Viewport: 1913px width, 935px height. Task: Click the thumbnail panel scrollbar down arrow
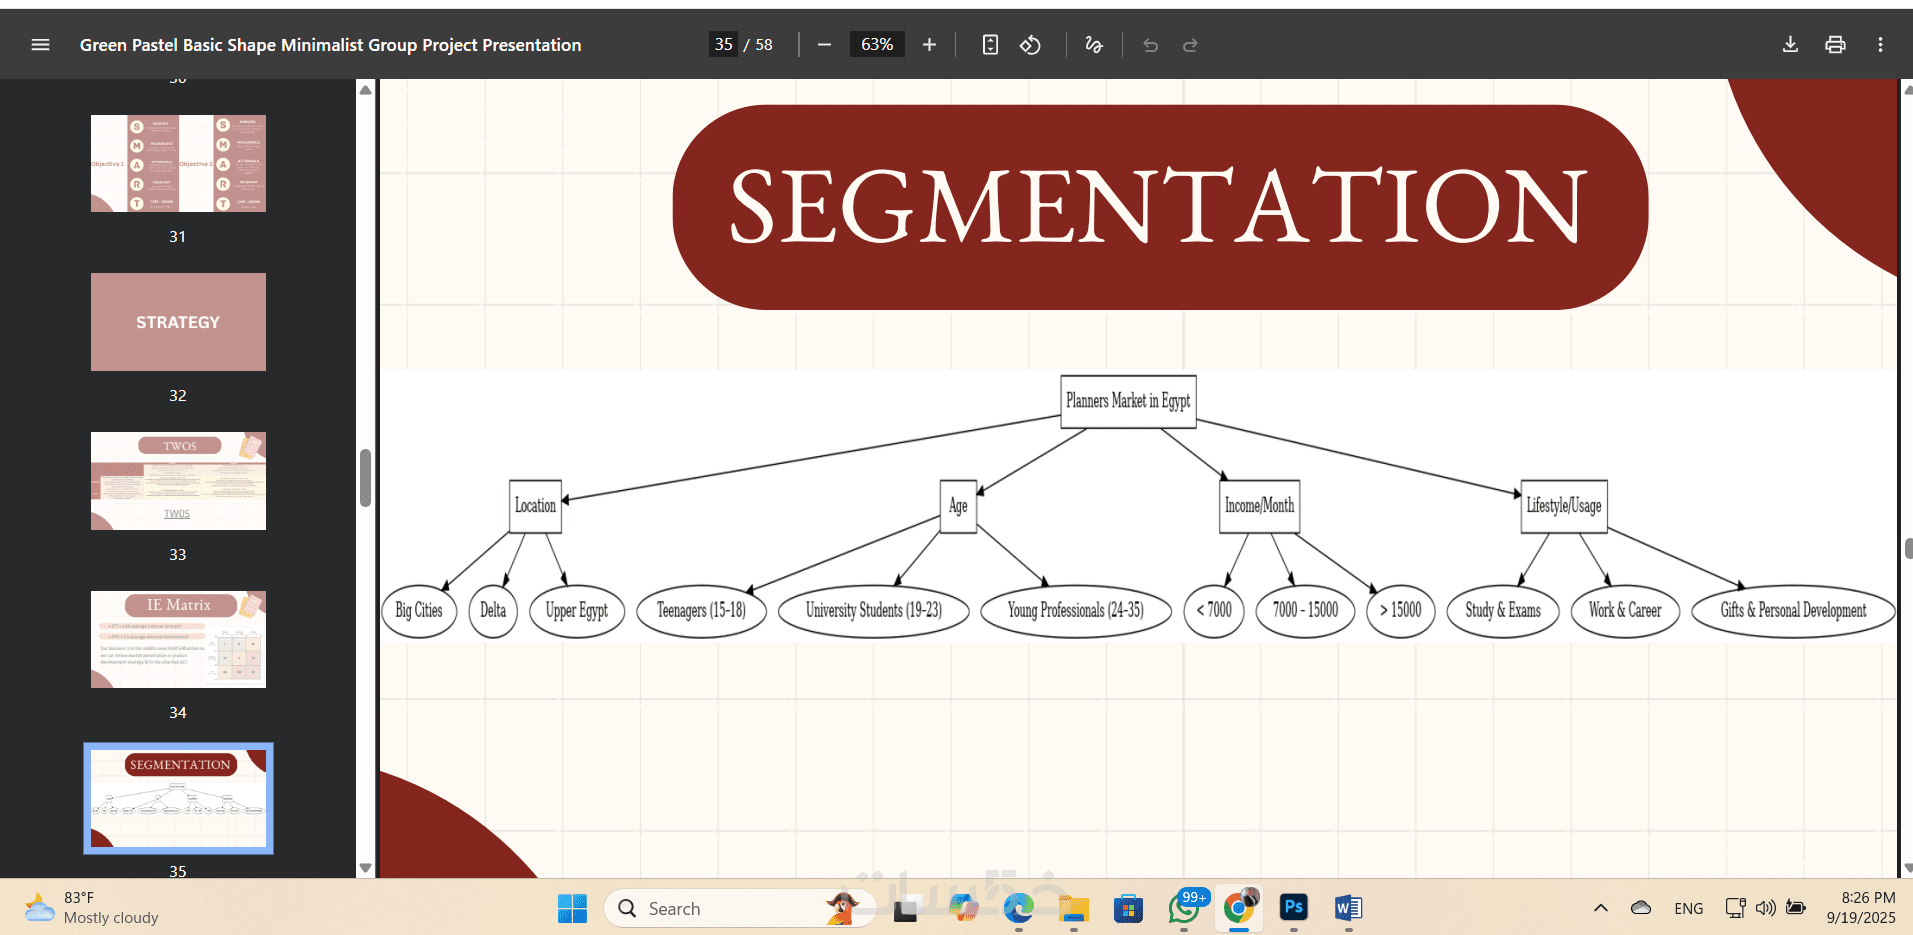366,868
